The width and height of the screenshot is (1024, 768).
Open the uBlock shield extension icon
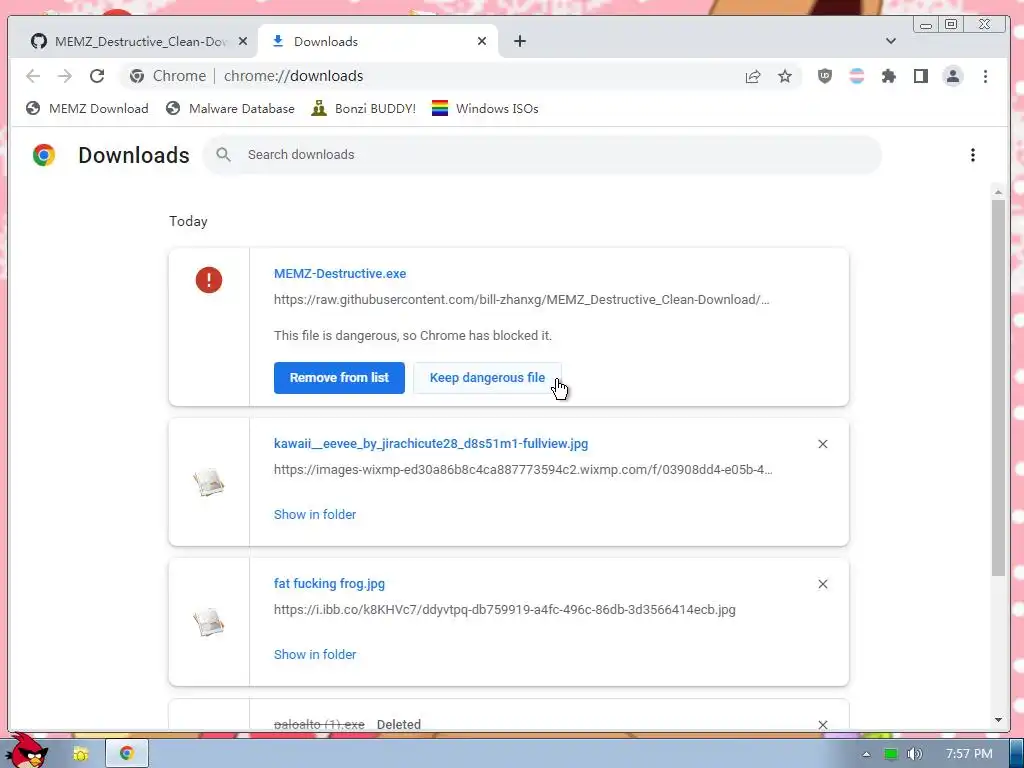825,76
